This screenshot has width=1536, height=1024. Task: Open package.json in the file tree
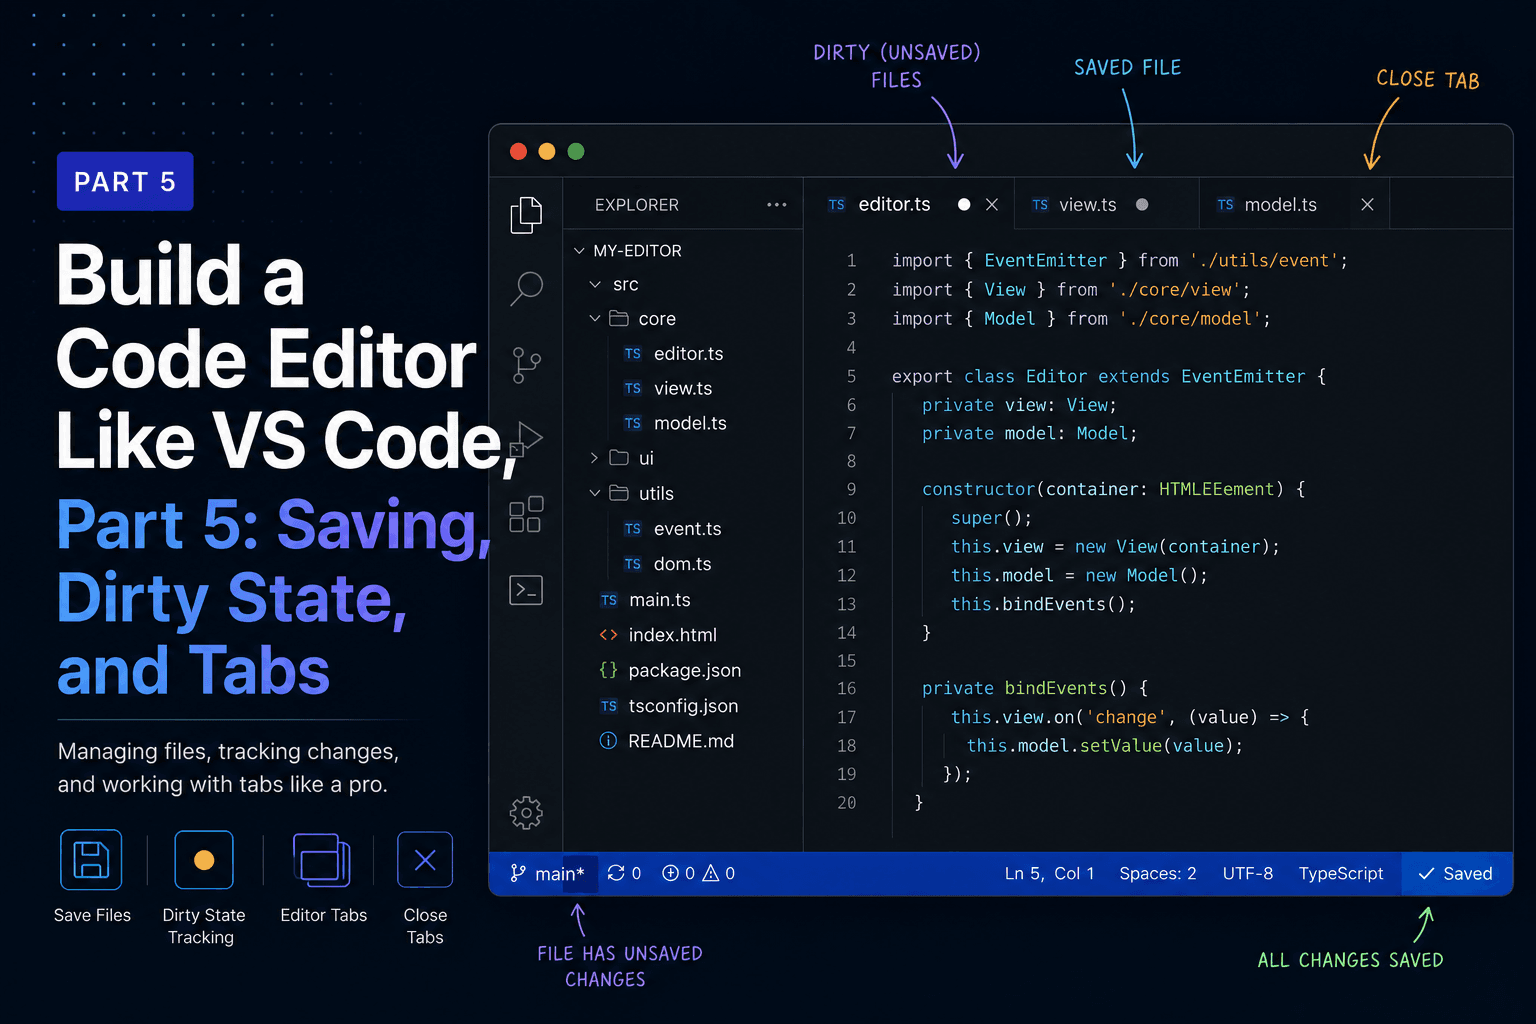point(684,670)
